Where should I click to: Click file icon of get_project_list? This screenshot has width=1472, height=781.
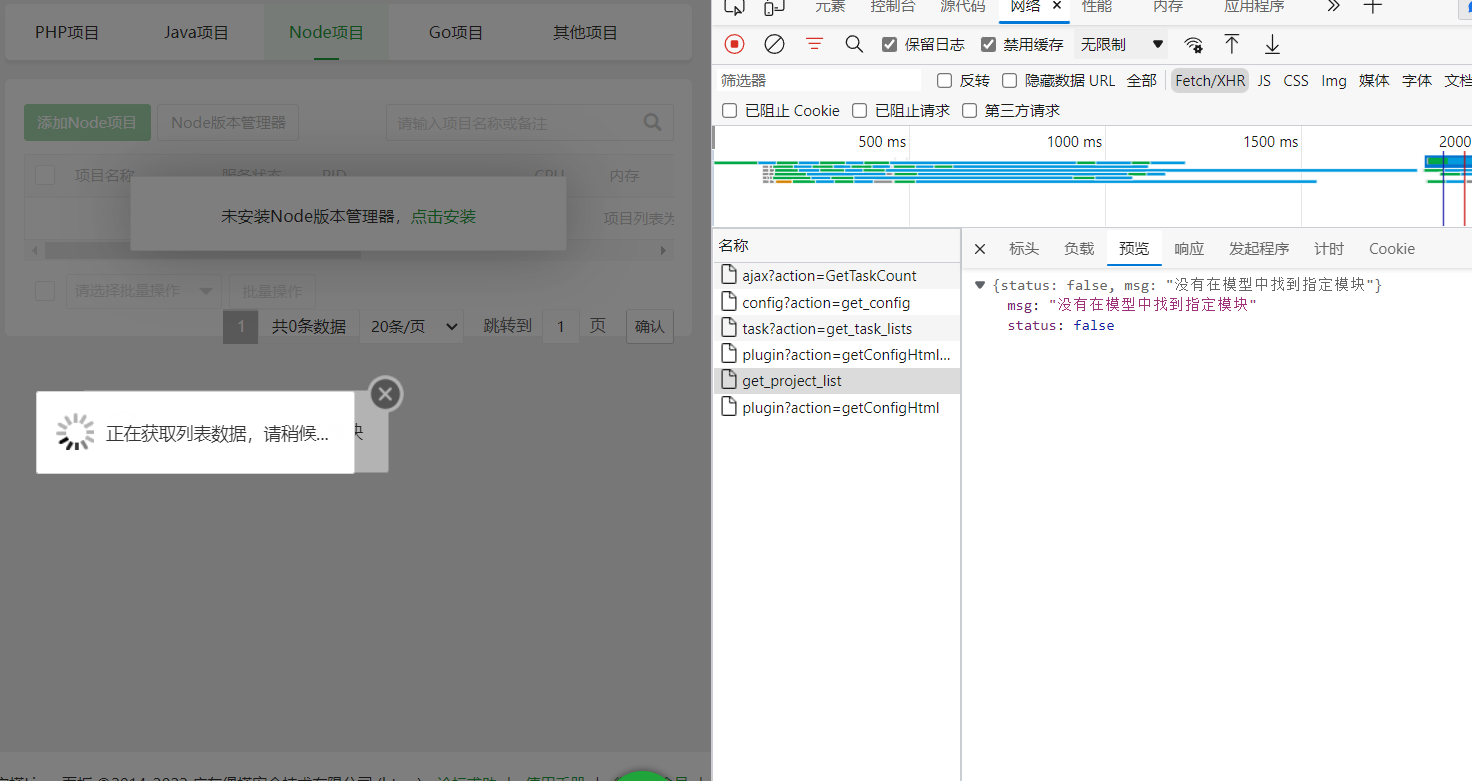click(x=729, y=380)
